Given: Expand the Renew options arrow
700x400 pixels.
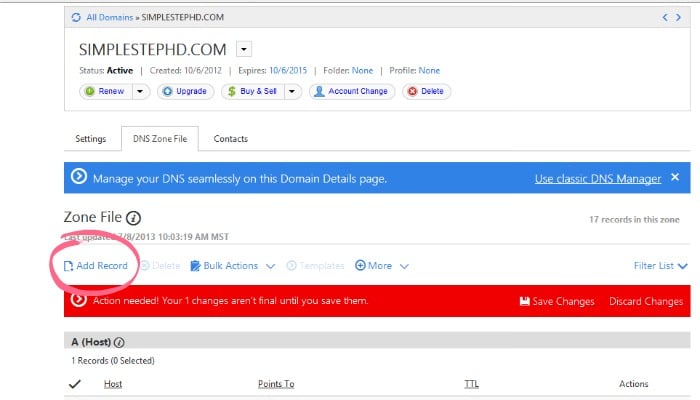Looking at the screenshot, I should point(141,91).
